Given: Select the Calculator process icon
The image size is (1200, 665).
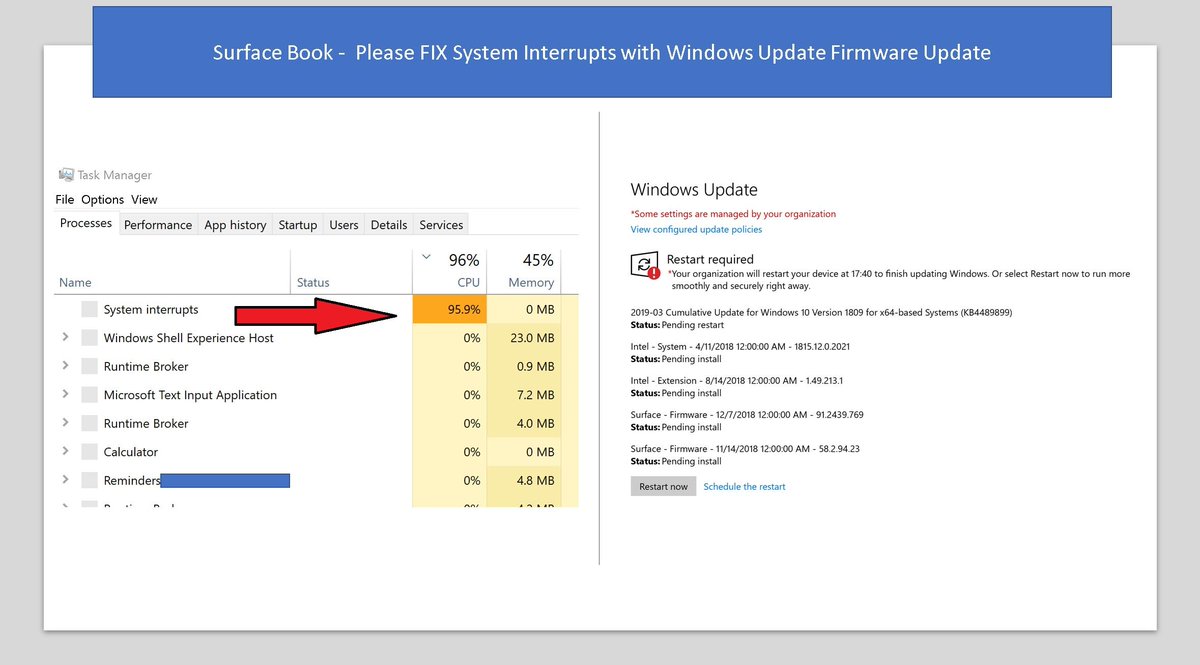Looking at the screenshot, I should click(89, 452).
